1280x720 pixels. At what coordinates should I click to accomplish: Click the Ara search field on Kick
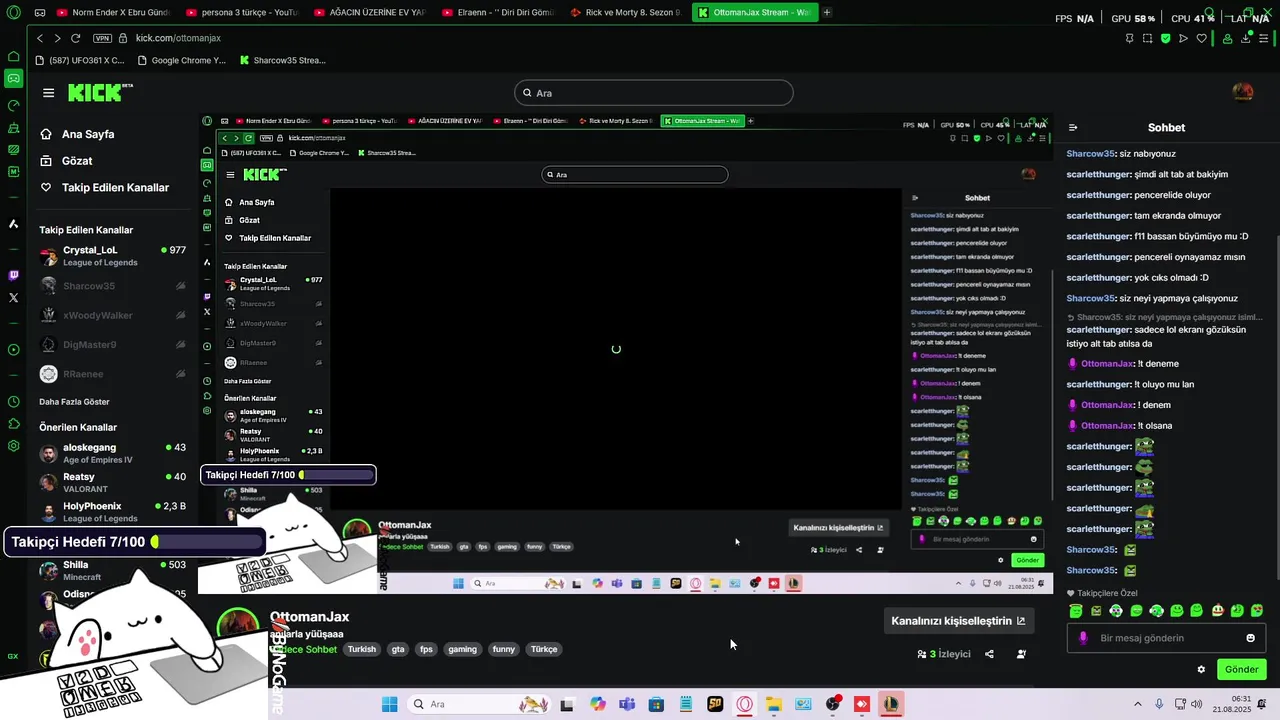tap(654, 93)
